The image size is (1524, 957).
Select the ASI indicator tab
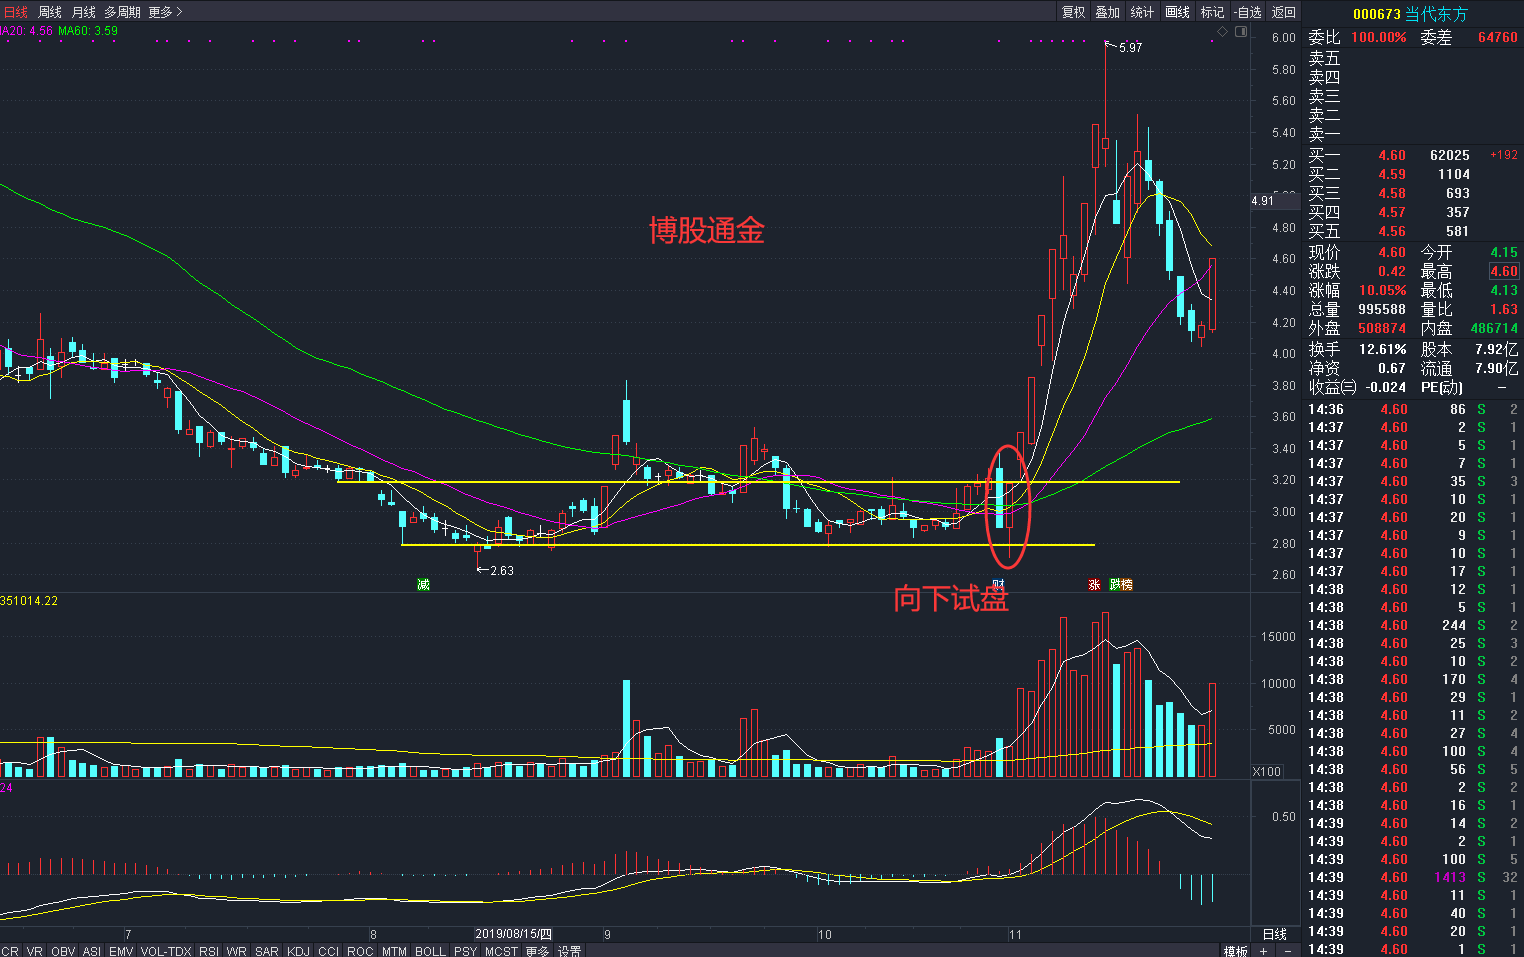92,951
